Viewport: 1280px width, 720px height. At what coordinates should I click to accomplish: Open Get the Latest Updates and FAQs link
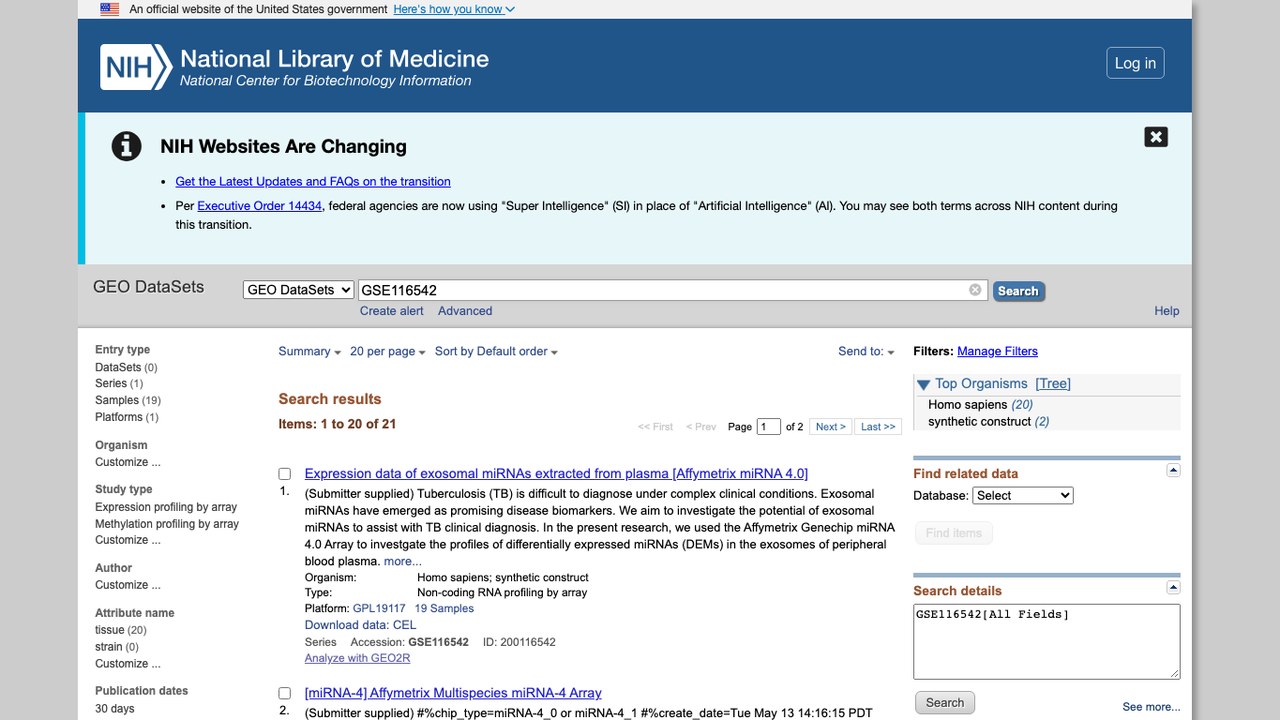pos(313,182)
